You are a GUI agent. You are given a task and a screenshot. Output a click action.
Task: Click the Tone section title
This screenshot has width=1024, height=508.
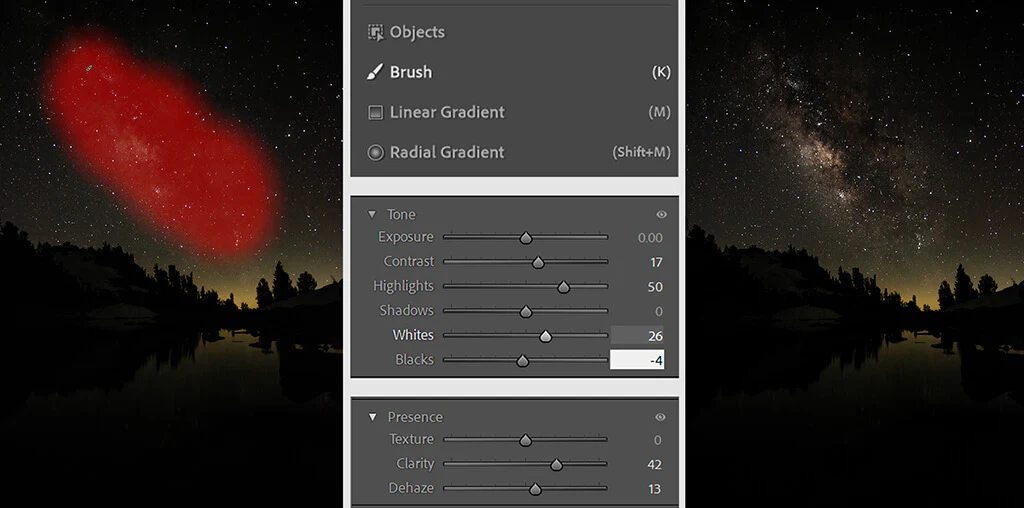tap(401, 214)
